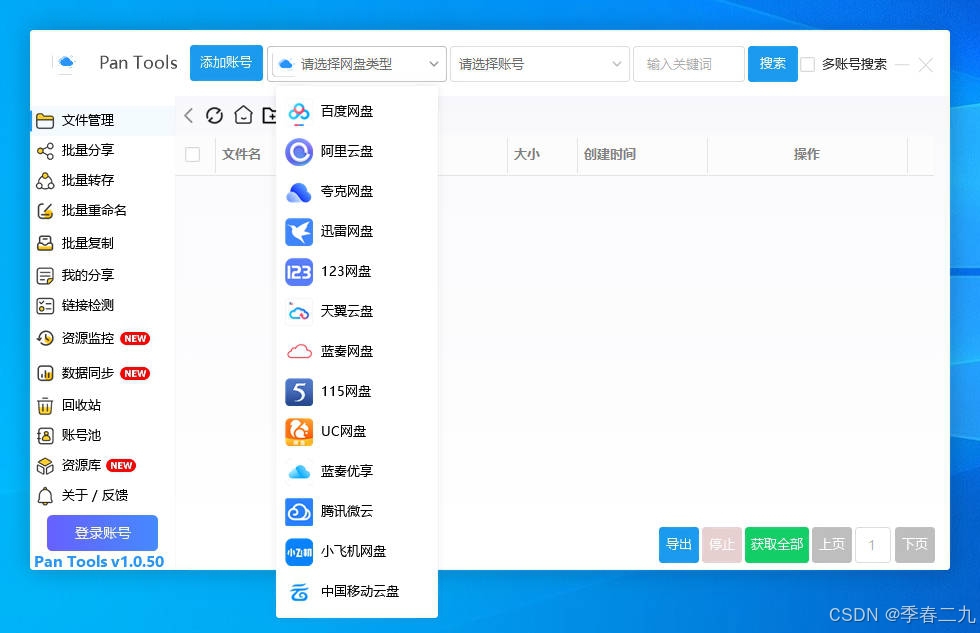Choose 中国移动云盘 from the list
This screenshot has width=980, height=633.
[357, 592]
